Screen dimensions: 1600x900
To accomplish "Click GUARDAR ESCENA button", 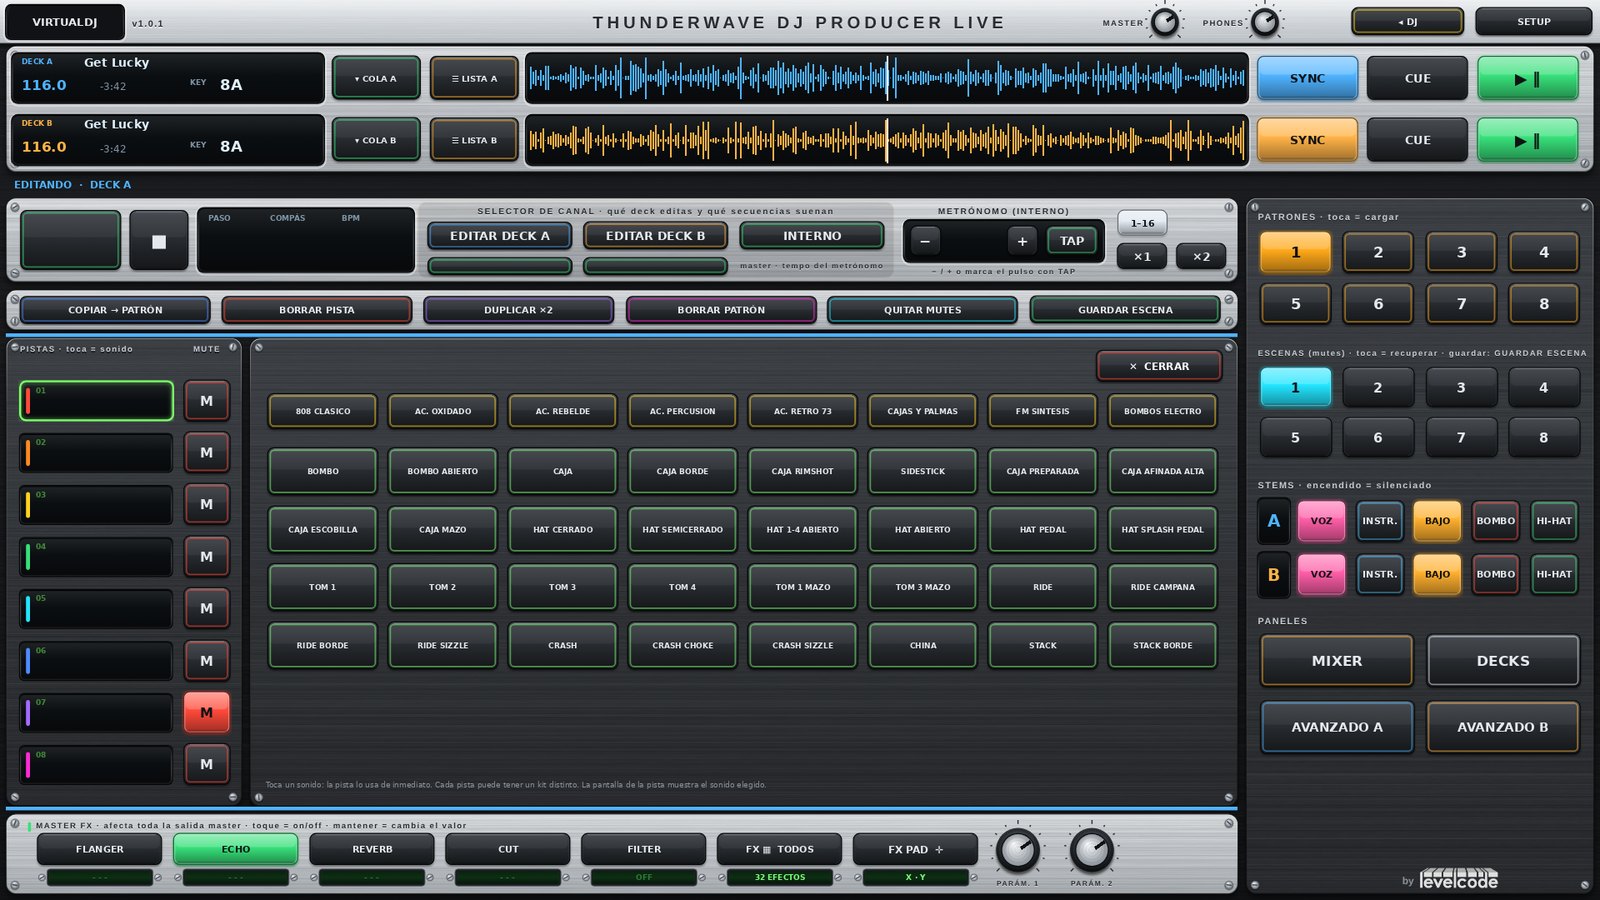I will [1125, 310].
